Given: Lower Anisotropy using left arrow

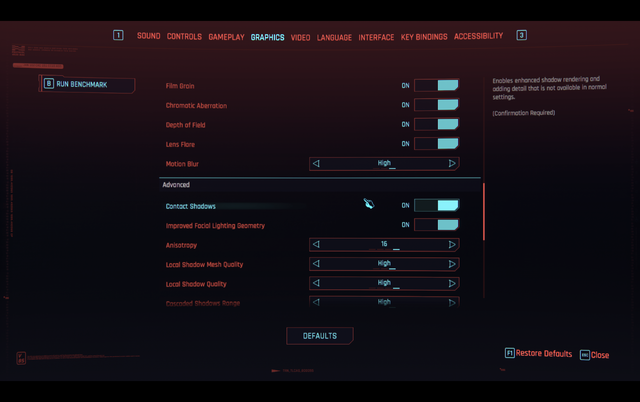Looking at the screenshot, I should tap(316, 244).
